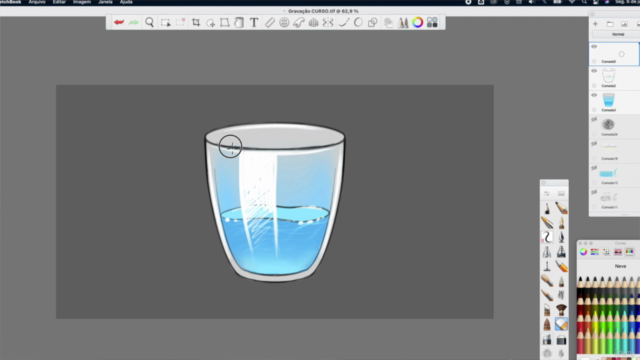Enable Steady Stroke curve tool
The width and height of the screenshot is (640, 360).
[344, 22]
